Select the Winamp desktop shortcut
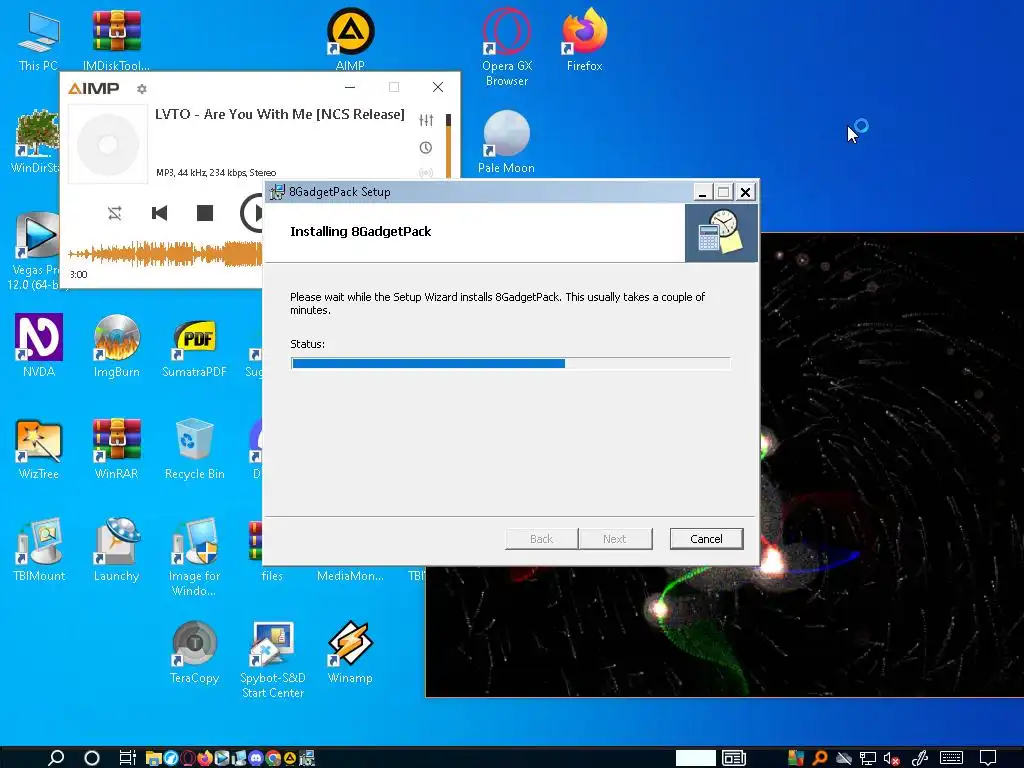Viewport: 1024px width, 768px height. 350,652
